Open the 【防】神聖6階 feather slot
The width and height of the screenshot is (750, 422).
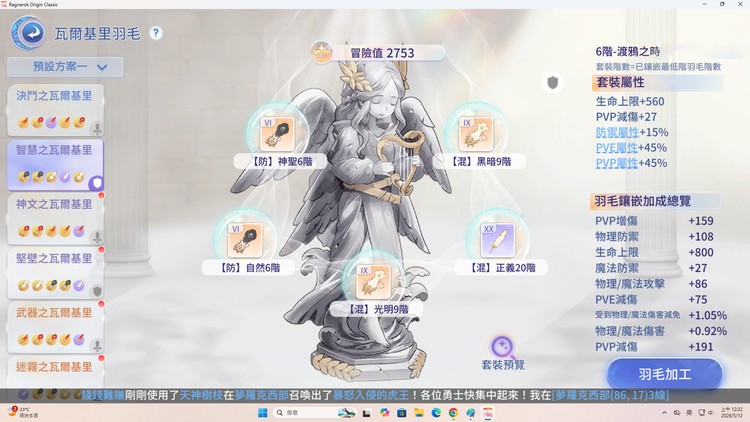[276, 134]
